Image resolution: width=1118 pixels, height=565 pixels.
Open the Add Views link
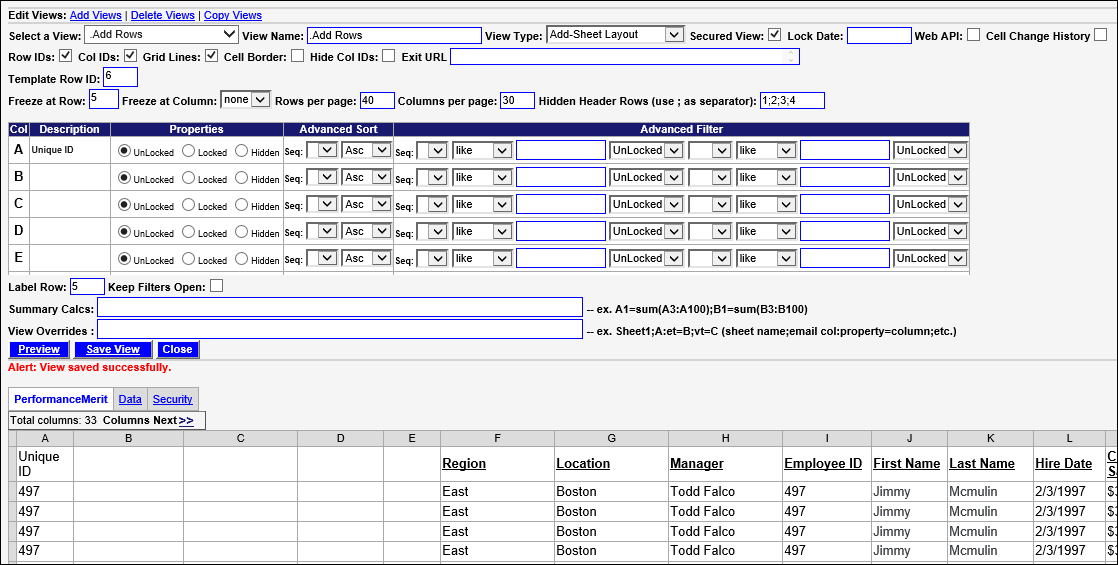(96, 15)
